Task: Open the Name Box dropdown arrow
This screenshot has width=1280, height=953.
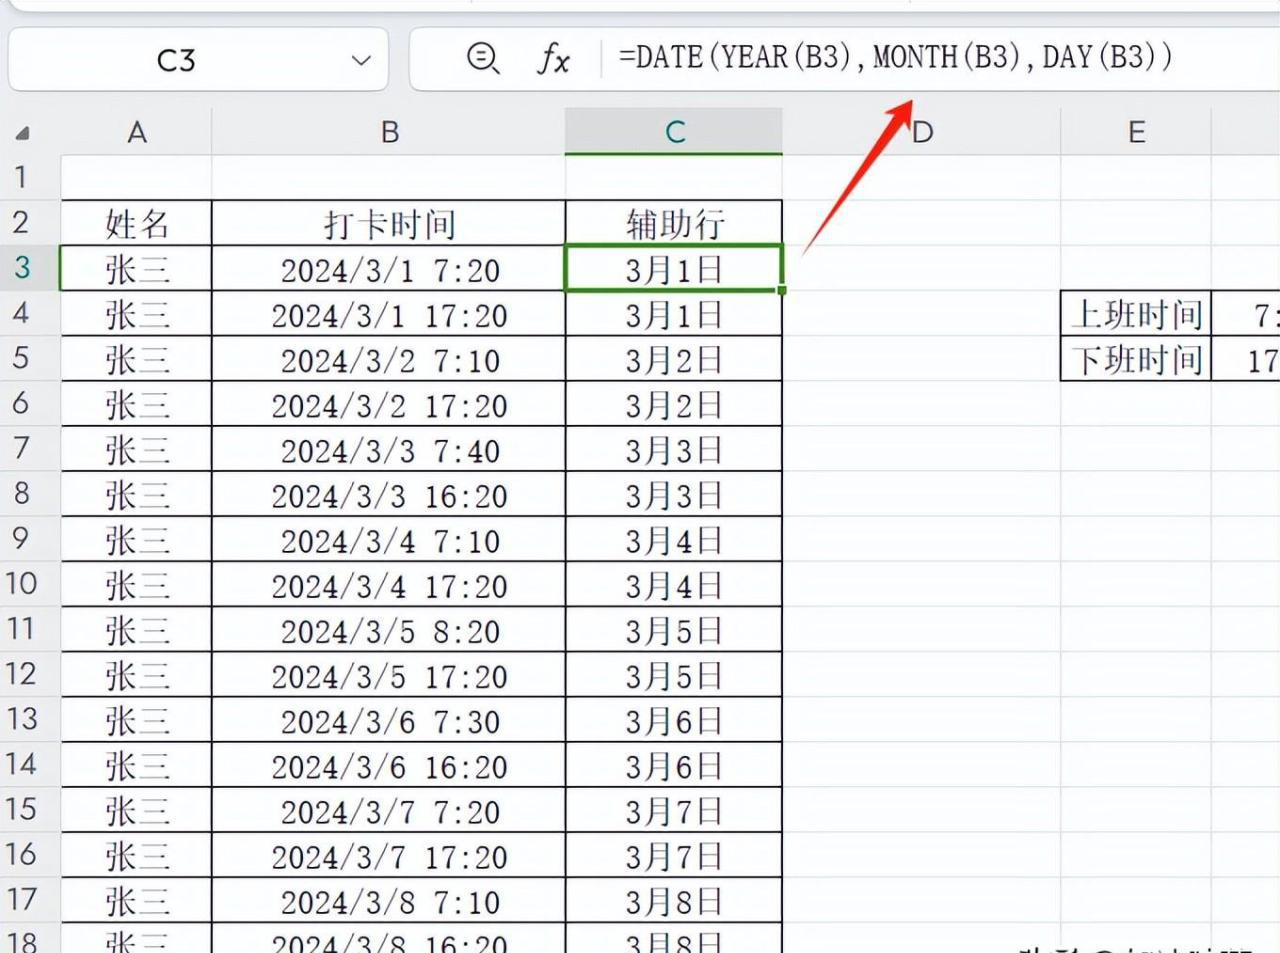Action: click(x=361, y=60)
